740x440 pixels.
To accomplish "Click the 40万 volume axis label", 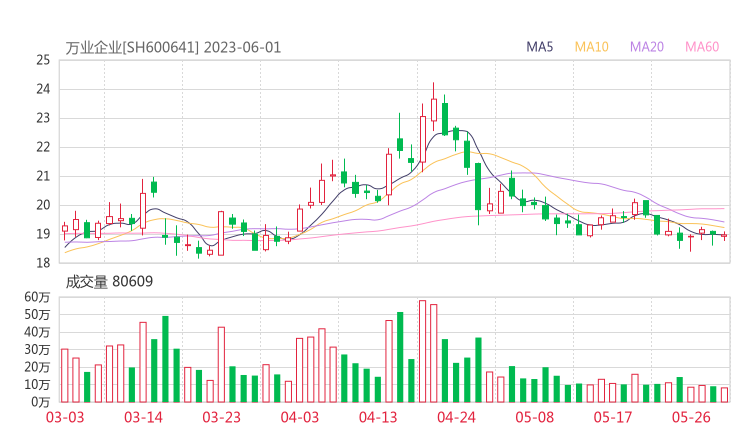I will coord(37,332).
